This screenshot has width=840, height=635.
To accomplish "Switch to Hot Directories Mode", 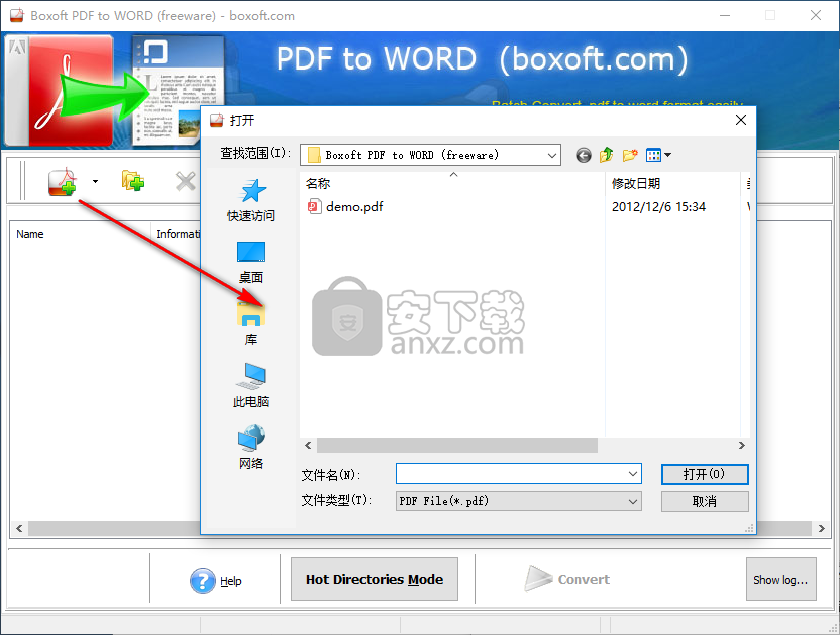I will pos(374,579).
